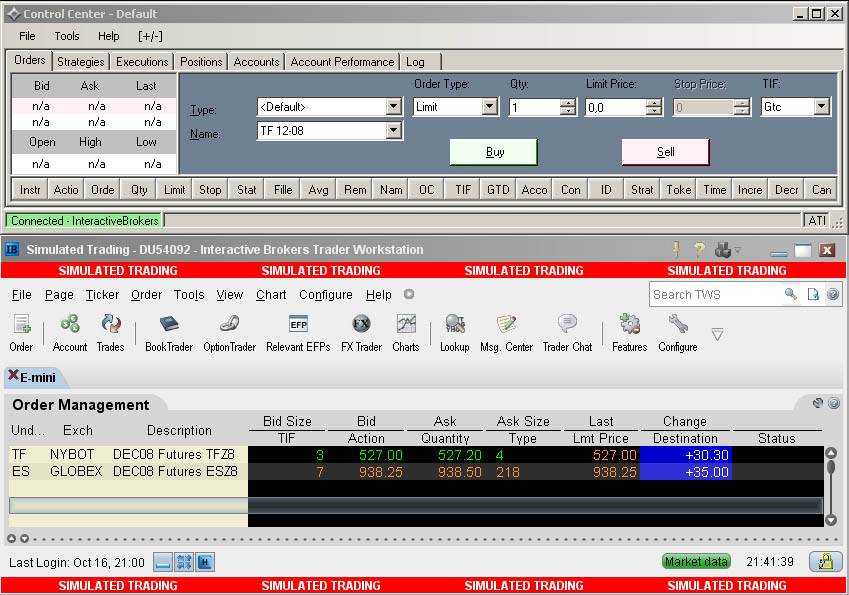
Task: Toggle the ATI button in Control Center
Action: coord(816,220)
